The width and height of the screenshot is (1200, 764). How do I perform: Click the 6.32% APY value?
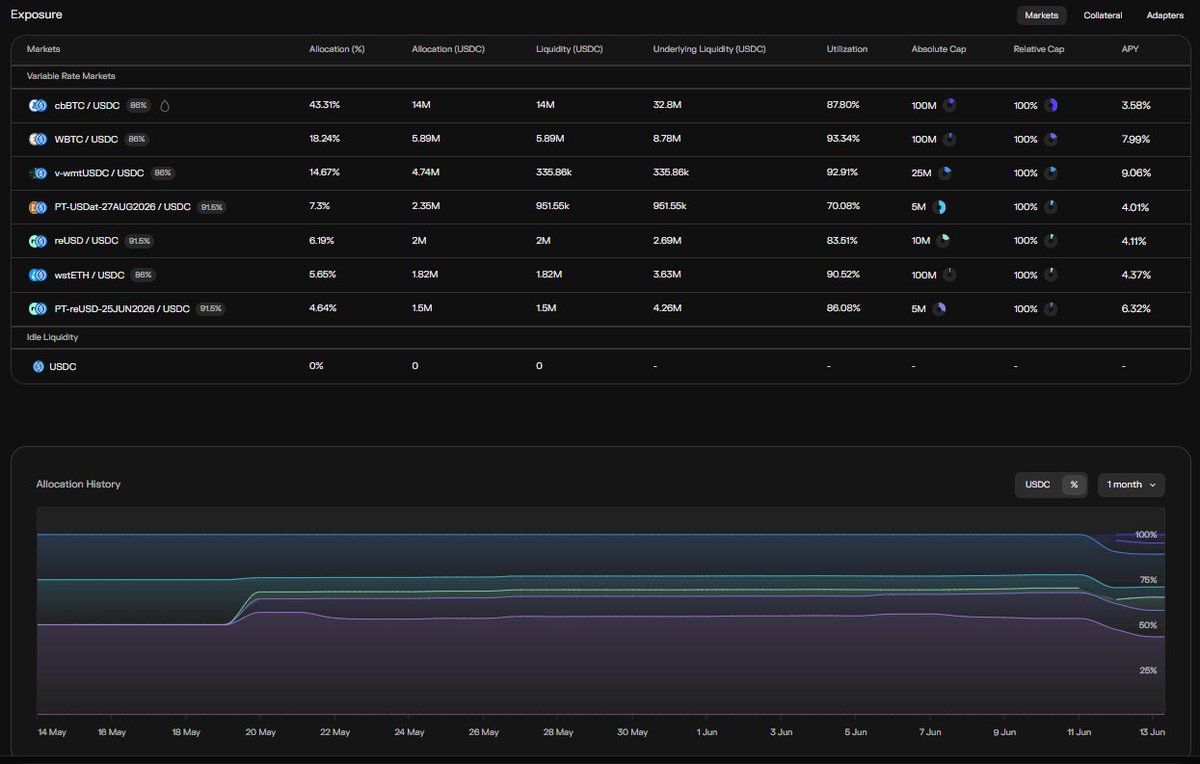pos(1136,309)
